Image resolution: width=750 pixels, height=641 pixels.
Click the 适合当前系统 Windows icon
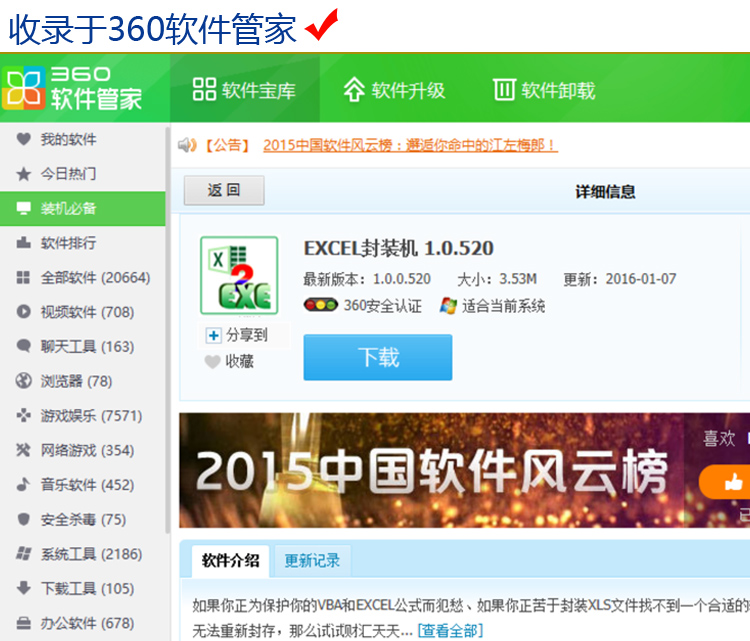[448, 306]
